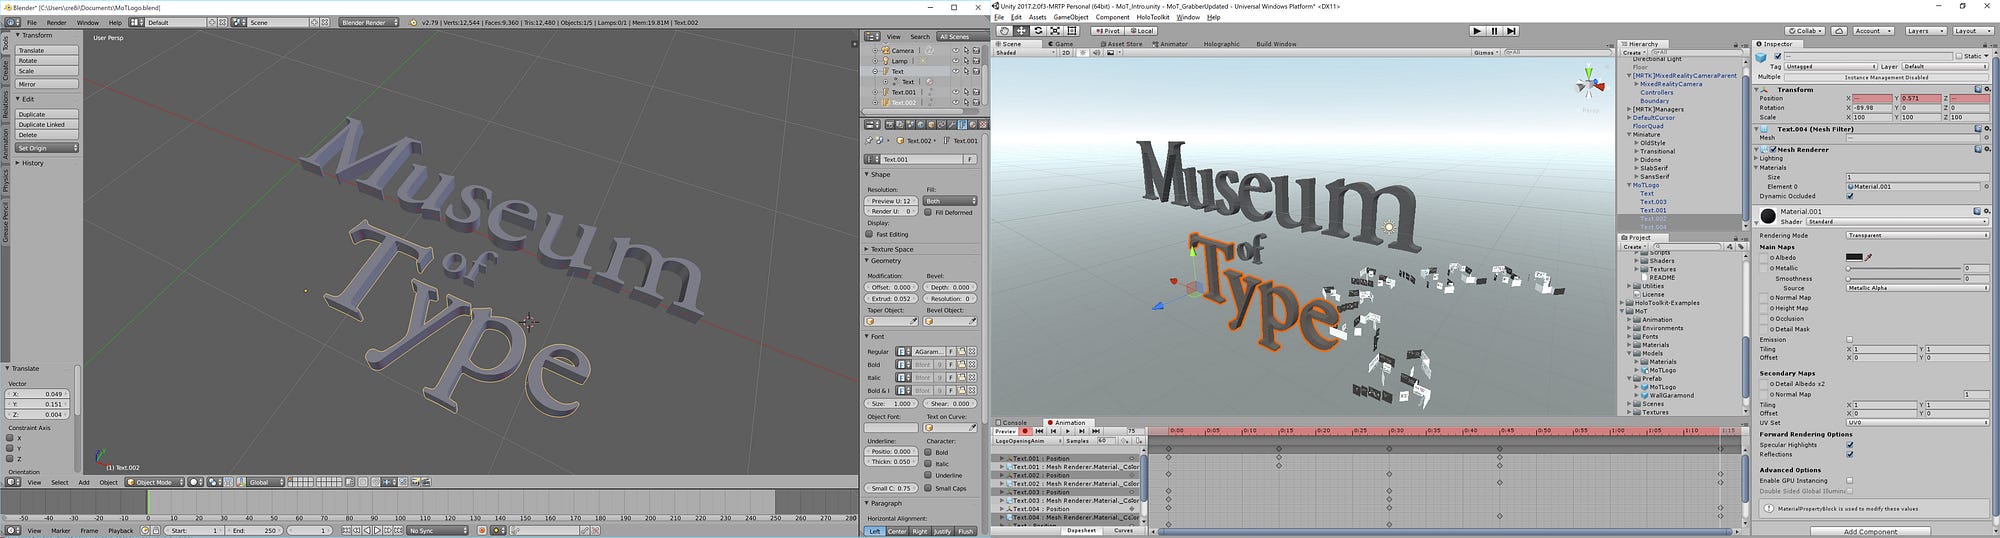Click the Add keyframe icon in Animation window
The width and height of the screenshot is (2000, 538).
[x=1124, y=441]
